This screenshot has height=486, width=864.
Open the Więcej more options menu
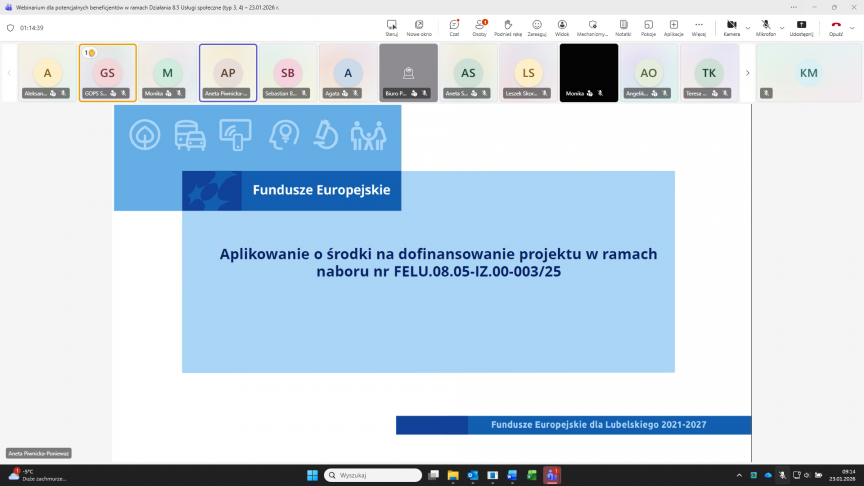point(698,26)
